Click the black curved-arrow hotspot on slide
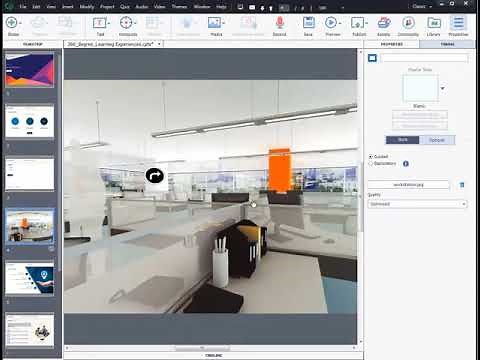 point(155,175)
